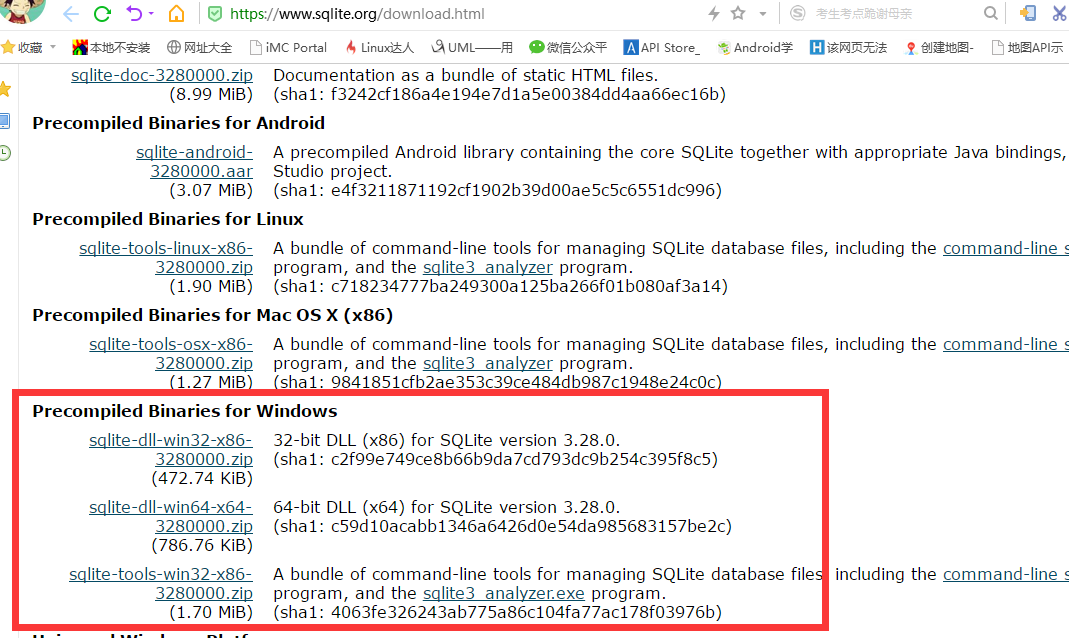This screenshot has height=638, width=1069.
Task: Open the address bar dropdown arrow
Action: (763, 14)
